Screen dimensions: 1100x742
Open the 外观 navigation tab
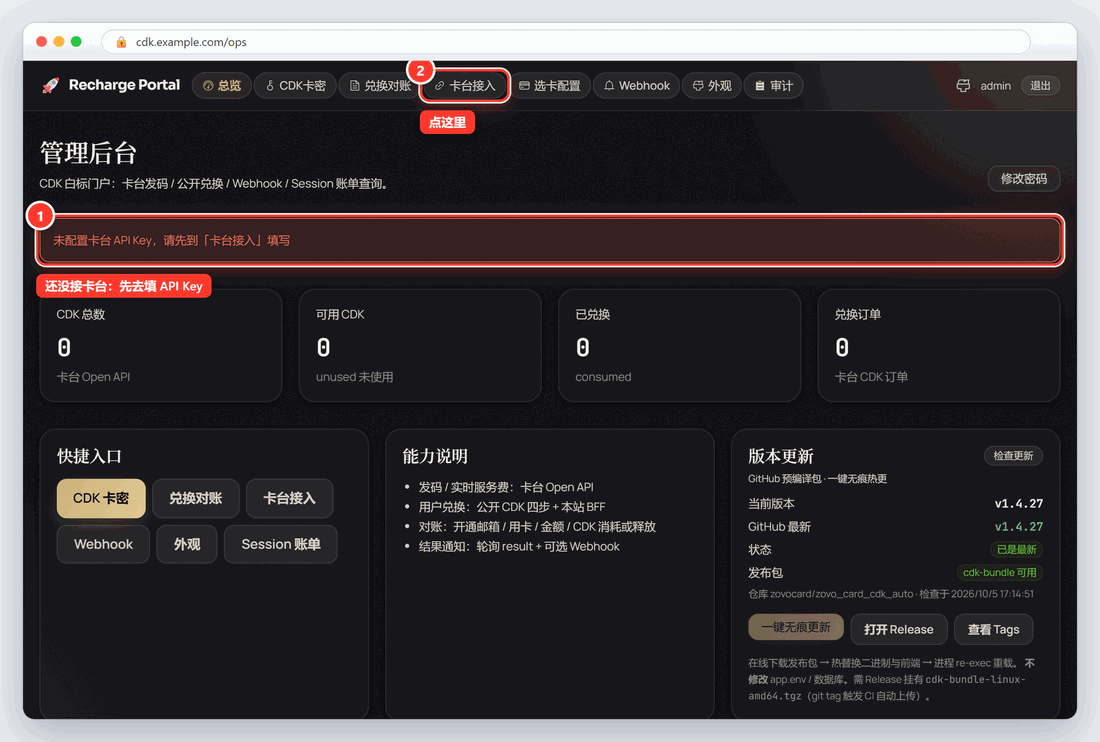[712, 86]
